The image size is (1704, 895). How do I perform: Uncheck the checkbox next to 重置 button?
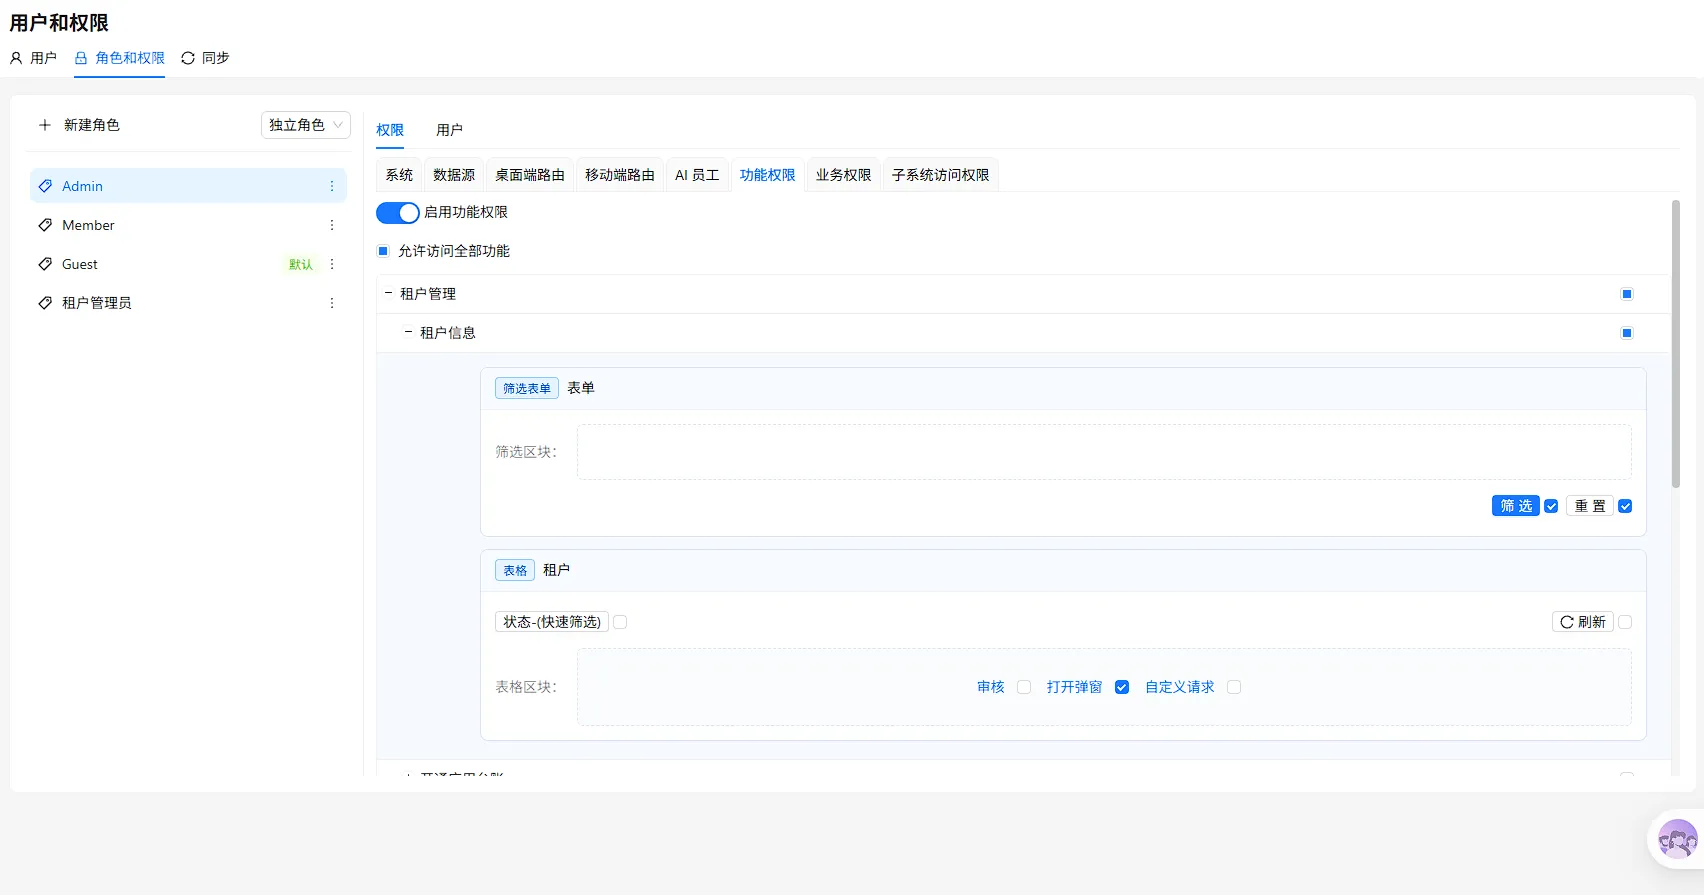[1625, 506]
